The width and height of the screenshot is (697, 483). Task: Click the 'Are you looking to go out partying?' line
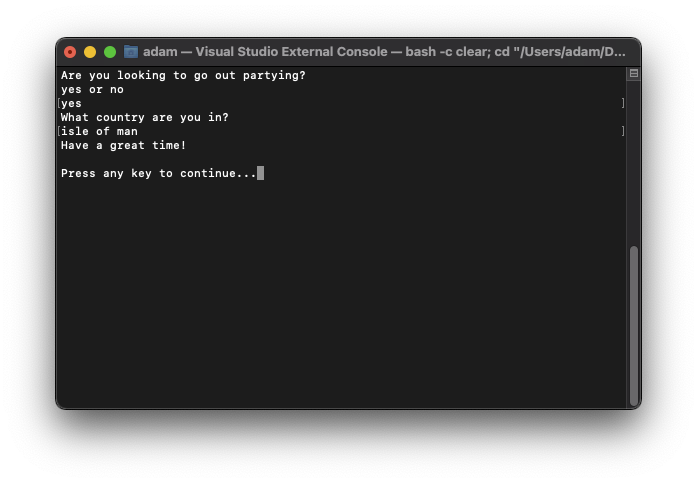coord(183,76)
